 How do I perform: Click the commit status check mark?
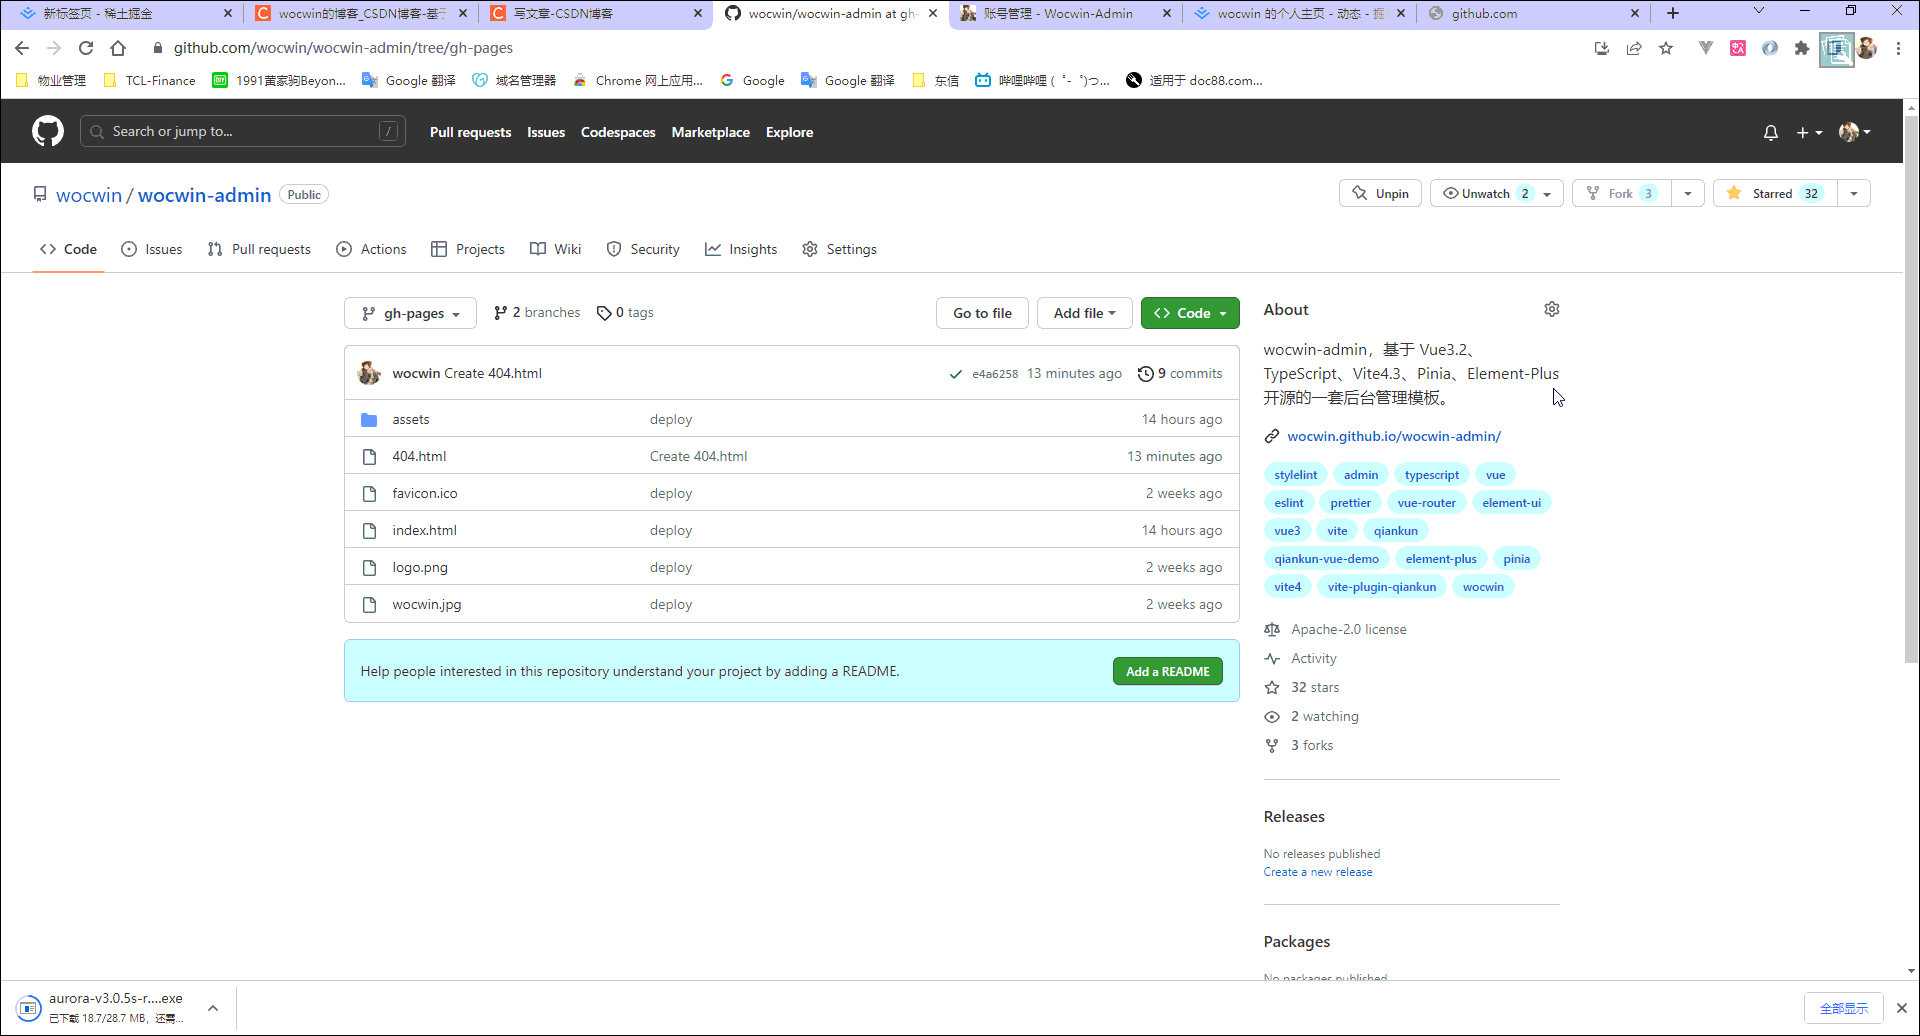point(956,374)
